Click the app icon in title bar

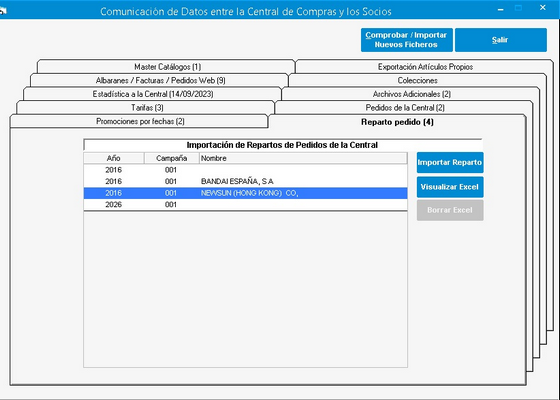3,11
